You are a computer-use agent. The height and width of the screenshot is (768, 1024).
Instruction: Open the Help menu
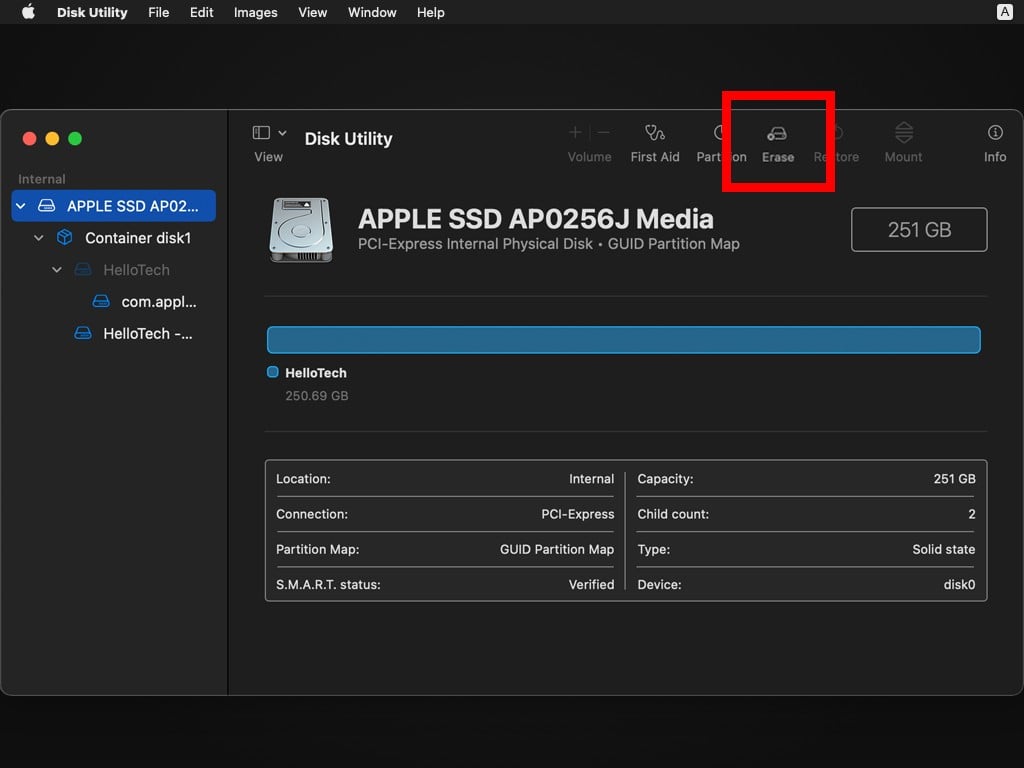pyautogui.click(x=430, y=12)
